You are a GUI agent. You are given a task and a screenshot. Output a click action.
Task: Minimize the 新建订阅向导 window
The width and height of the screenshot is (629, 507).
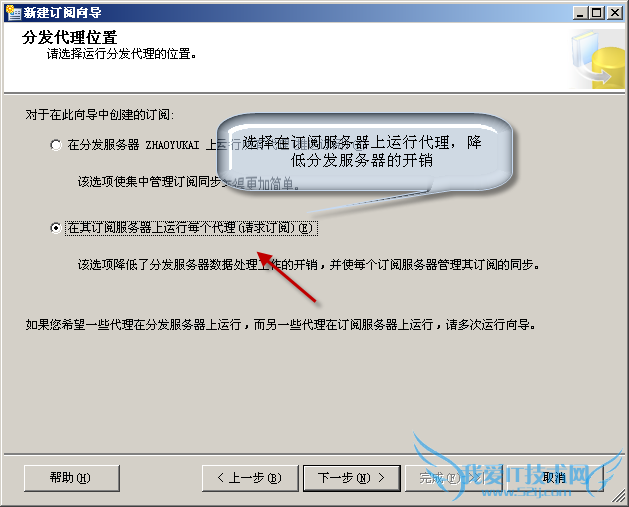pos(580,13)
